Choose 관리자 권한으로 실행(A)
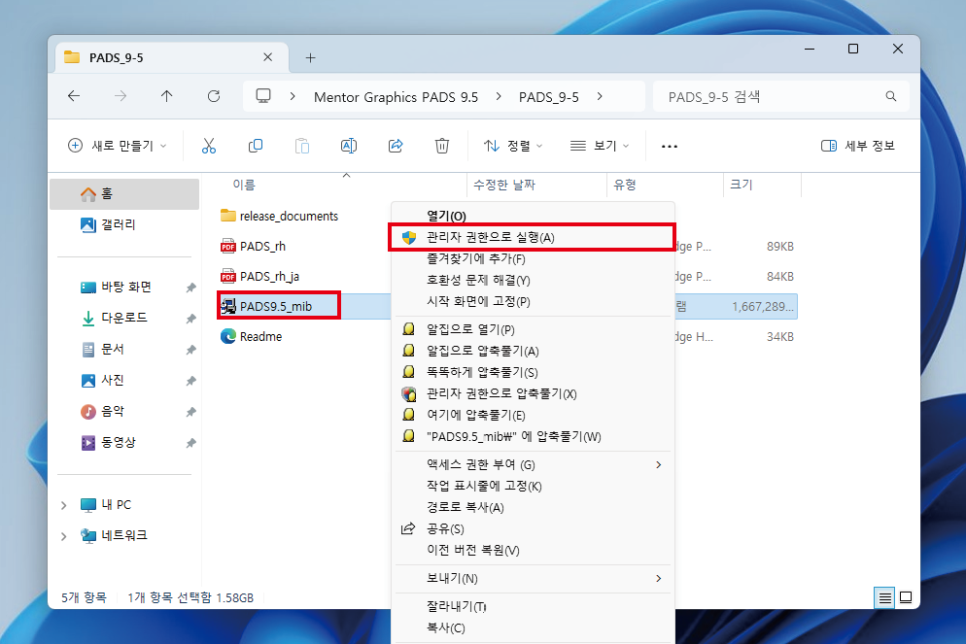This screenshot has height=644, width=966. tap(532, 237)
